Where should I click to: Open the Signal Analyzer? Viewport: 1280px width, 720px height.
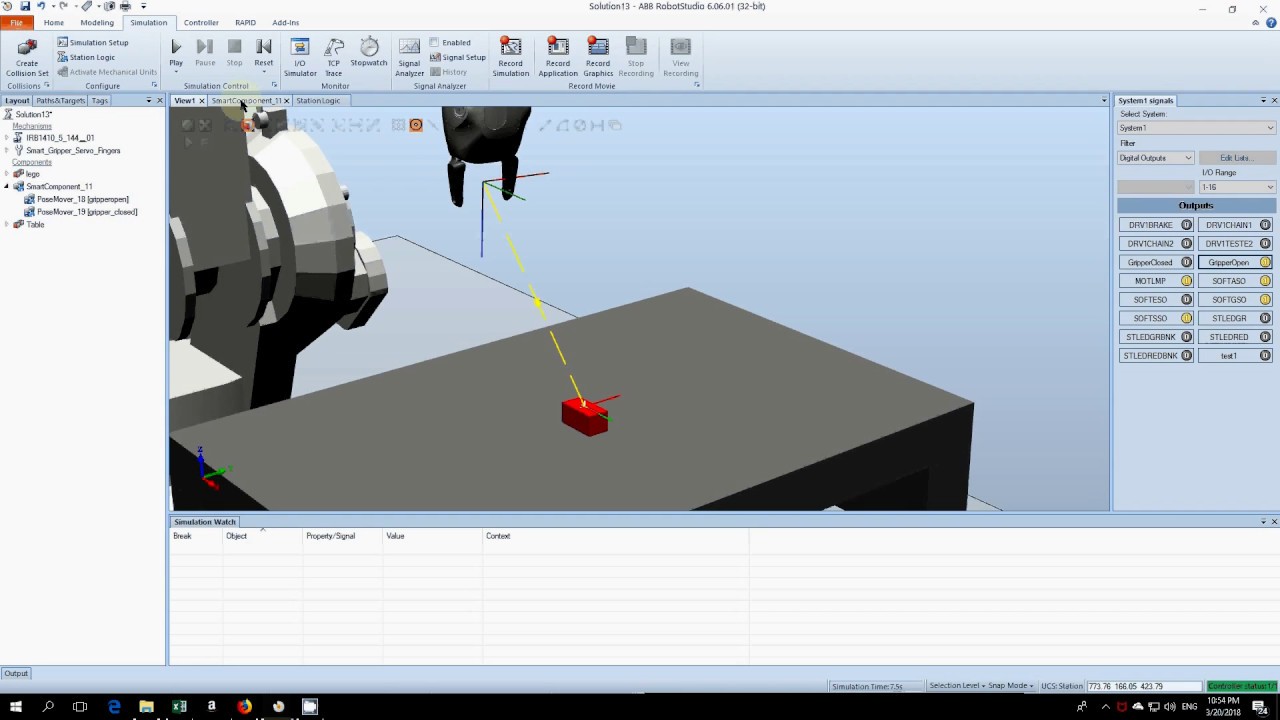[x=409, y=58]
